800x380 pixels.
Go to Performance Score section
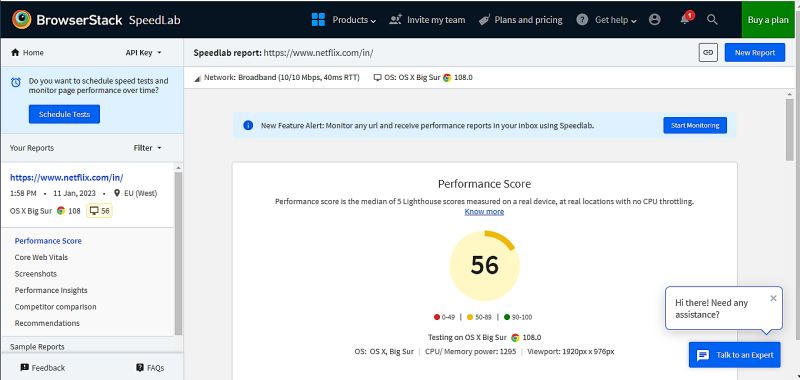(48, 241)
